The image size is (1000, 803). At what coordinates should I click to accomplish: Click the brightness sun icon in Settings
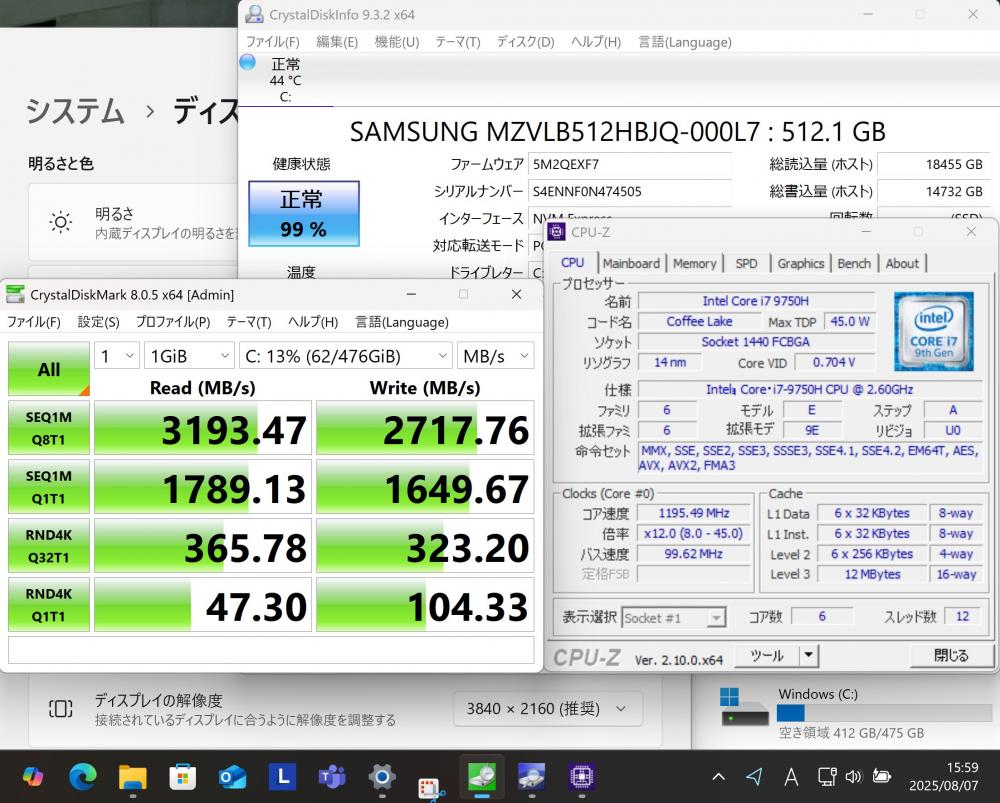61,223
